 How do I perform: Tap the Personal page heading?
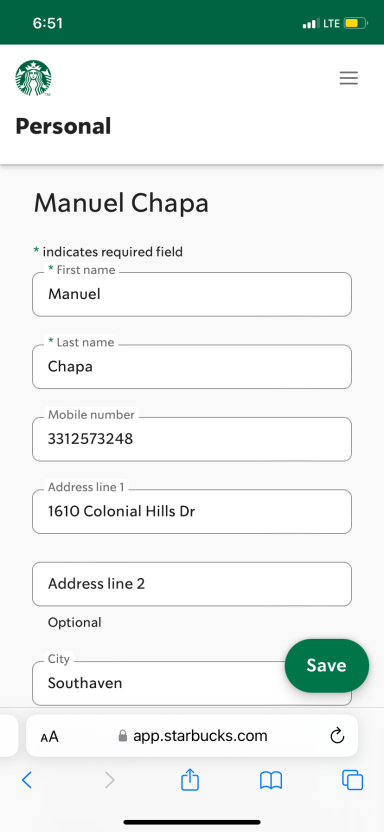(63, 126)
